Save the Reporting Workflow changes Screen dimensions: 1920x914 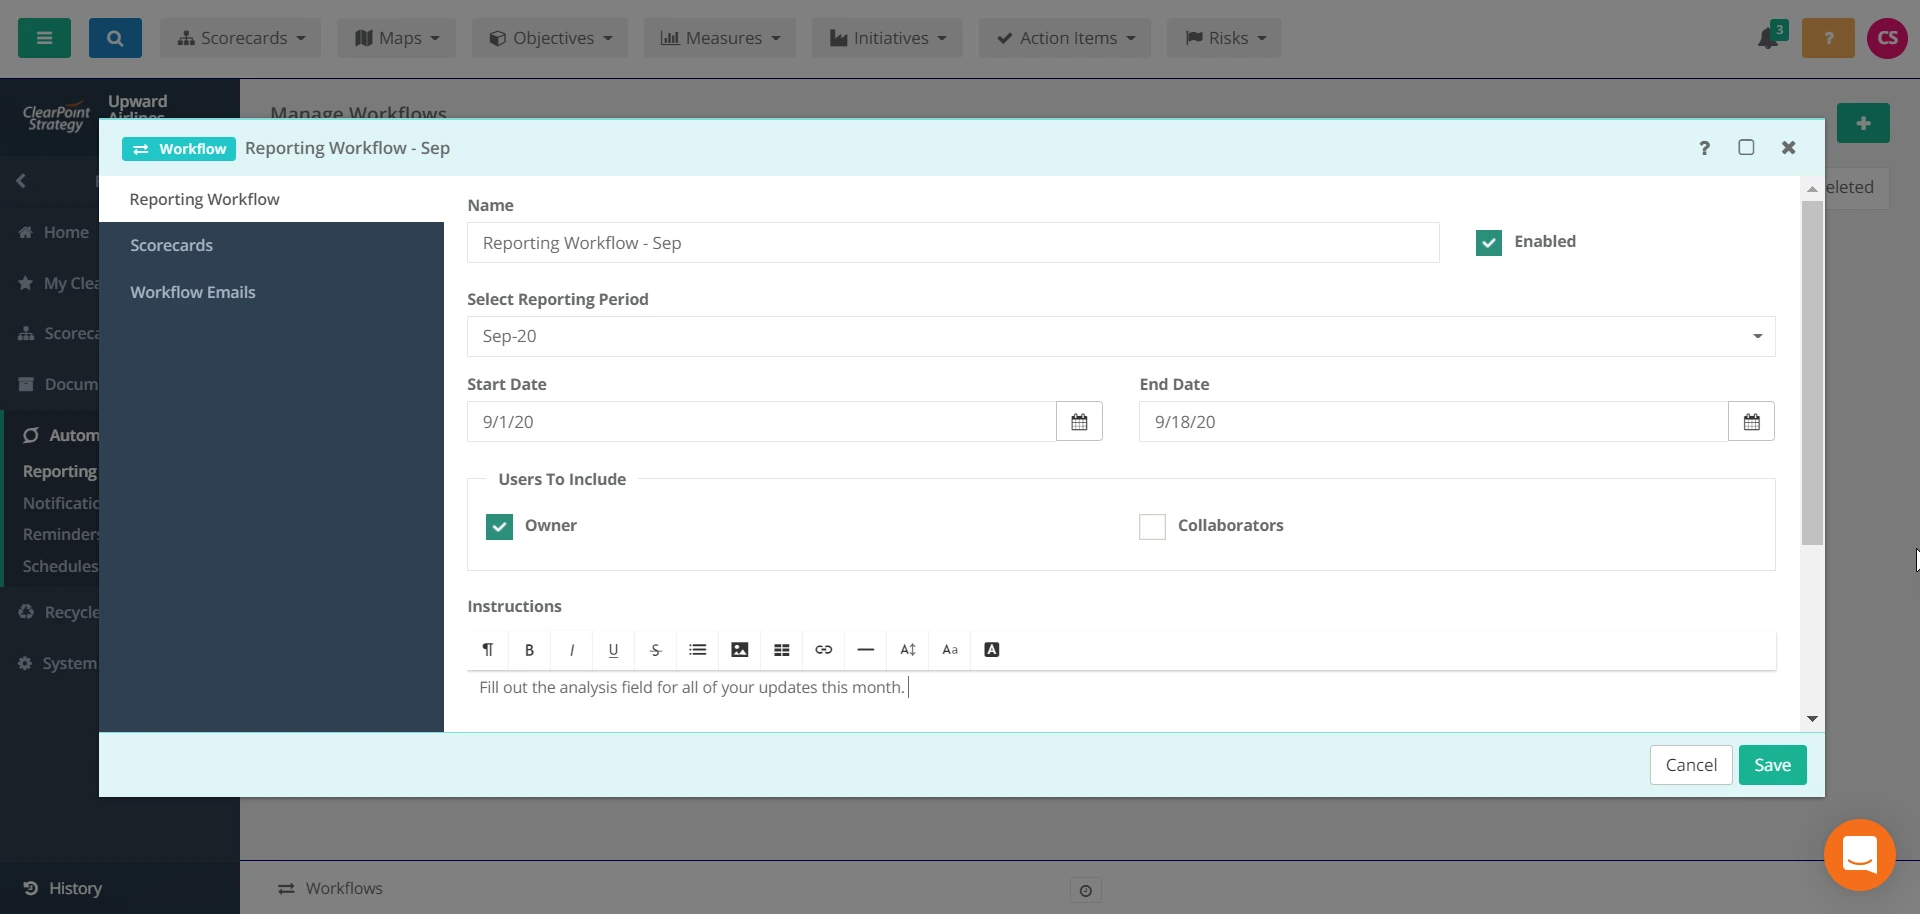click(1771, 764)
